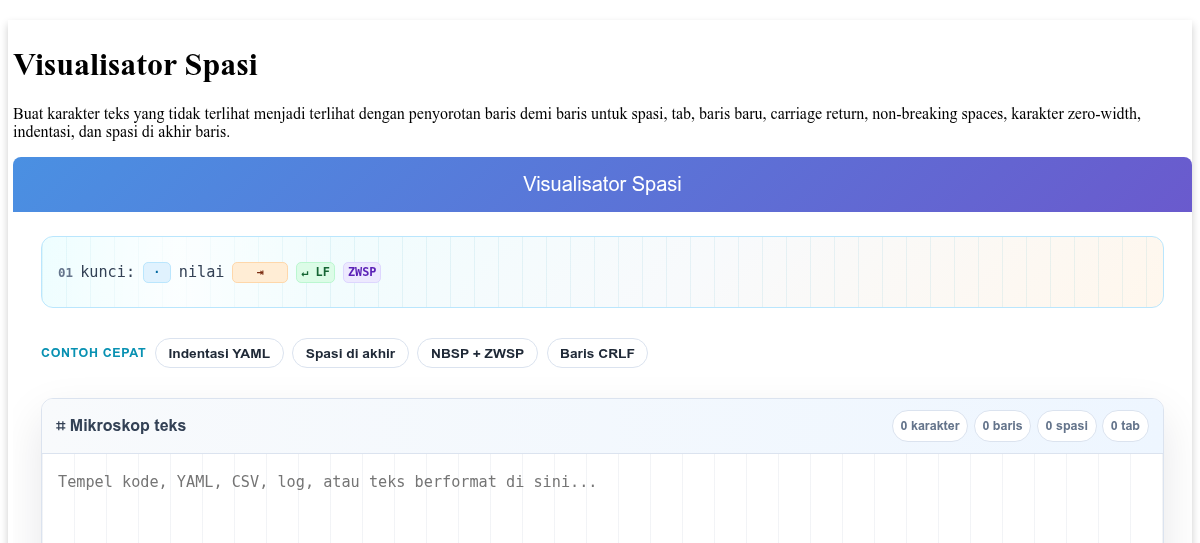Click the blue space dot token in legend
The image size is (1200, 543).
(157, 272)
